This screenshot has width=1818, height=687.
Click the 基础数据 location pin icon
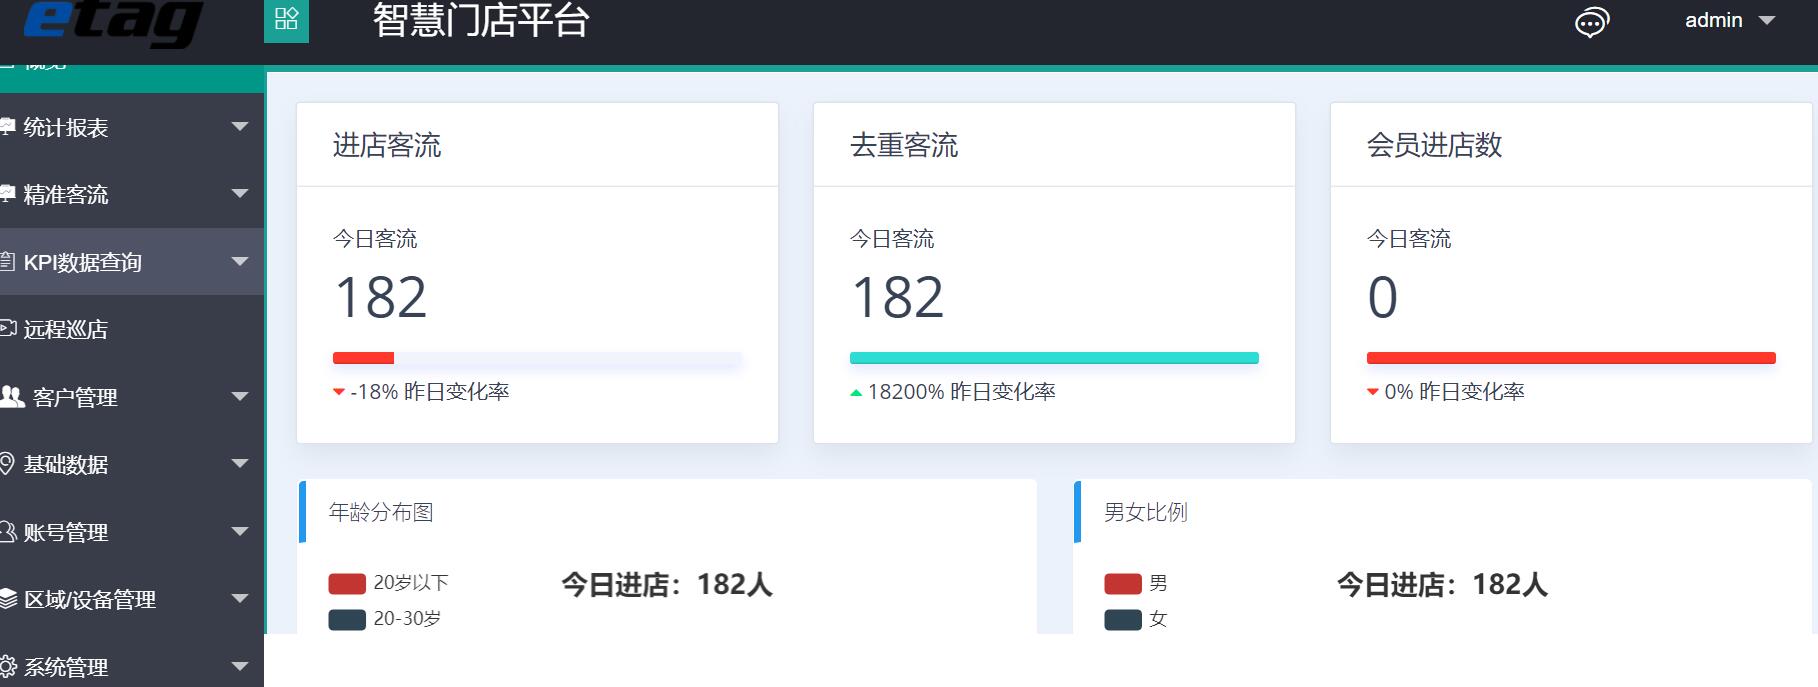pos(7,463)
